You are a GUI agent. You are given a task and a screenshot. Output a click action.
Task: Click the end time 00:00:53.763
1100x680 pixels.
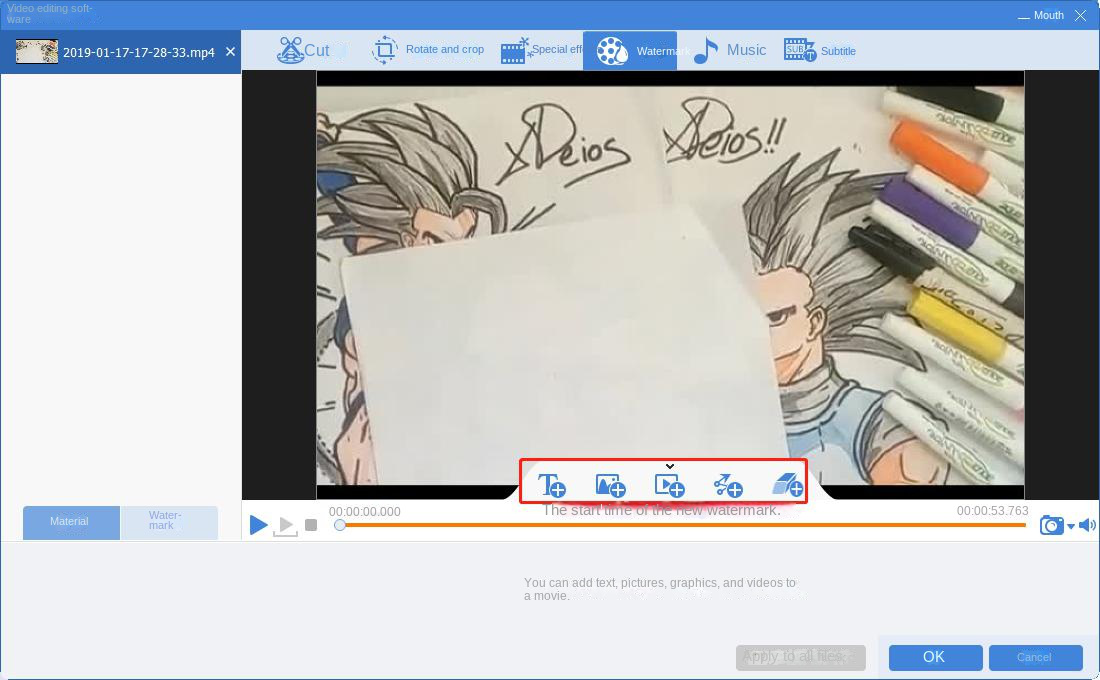[992, 511]
